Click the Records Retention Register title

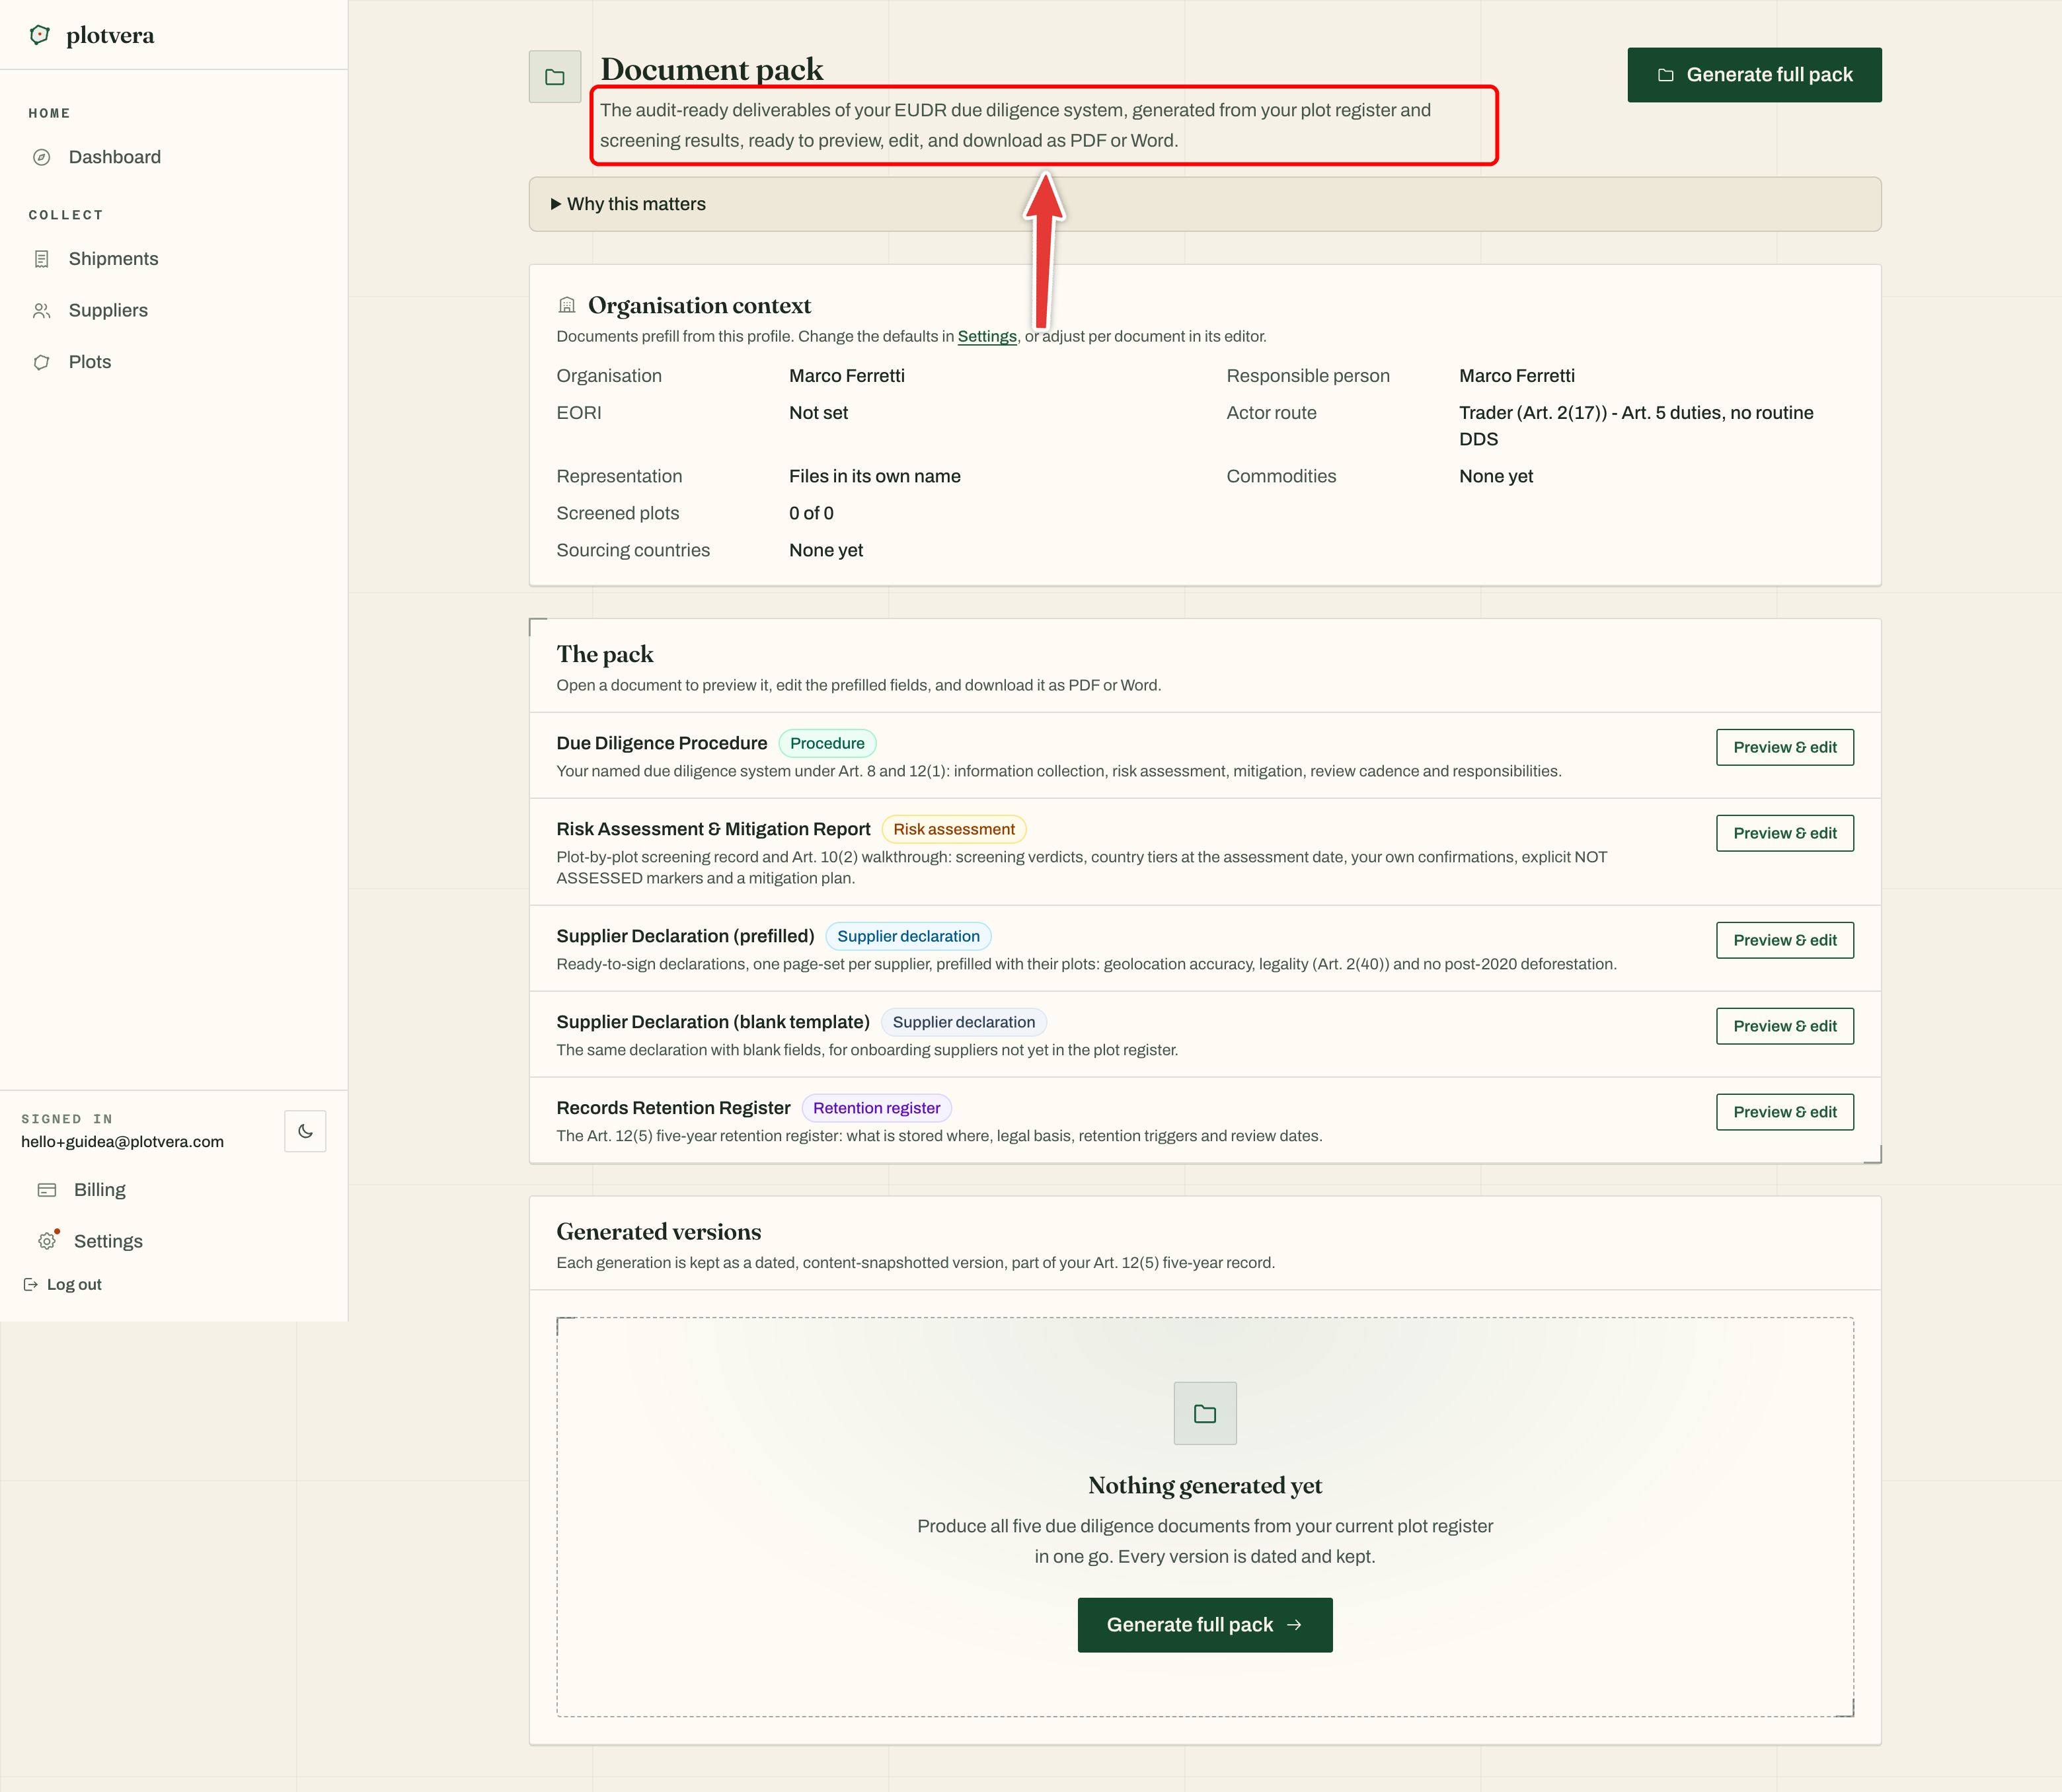(x=673, y=1108)
